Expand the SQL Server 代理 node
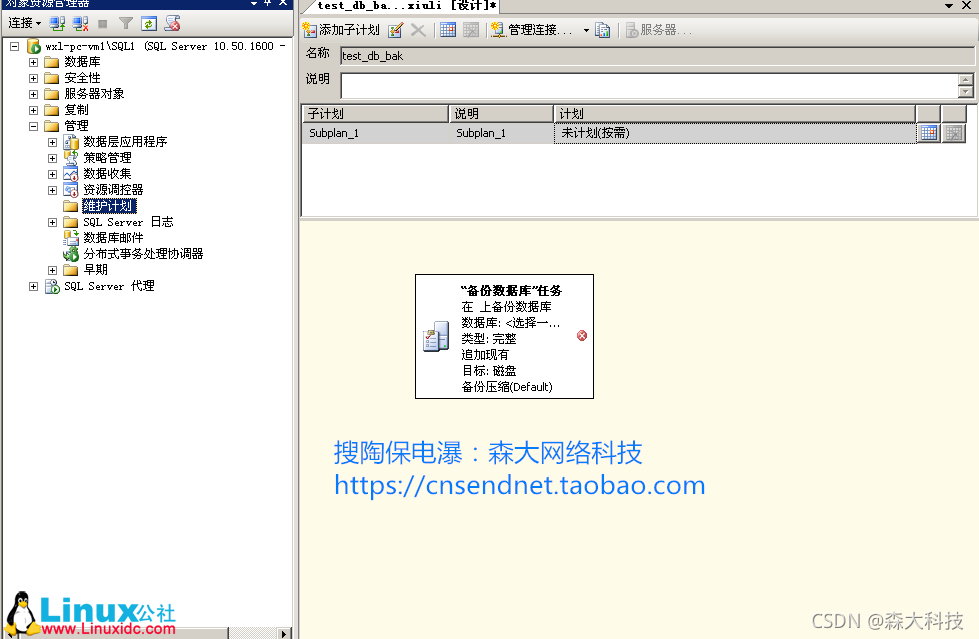979x639 pixels. click(x=34, y=287)
